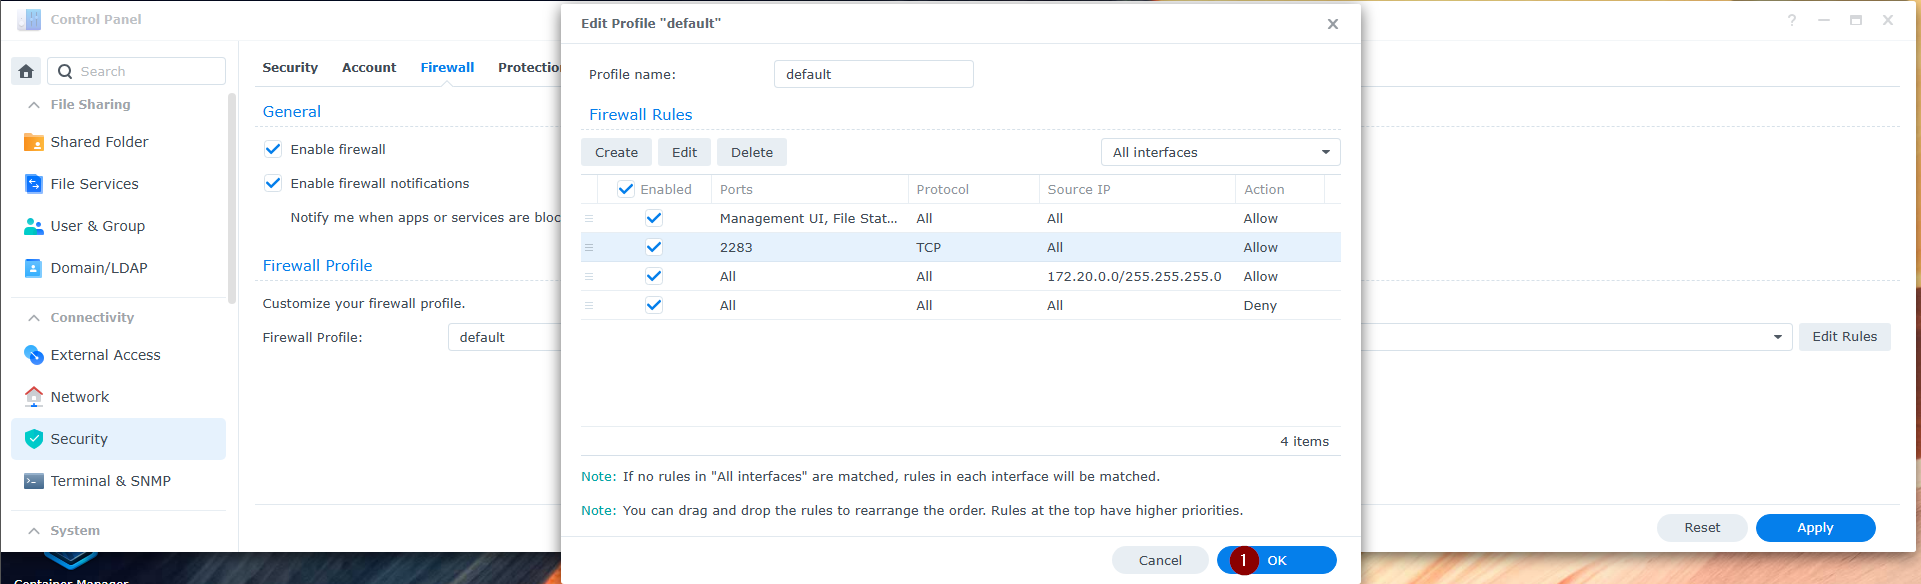1921x584 pixels.
Task: Toggle the Enable firewall checkbox
Action: [x=273, y=149]
